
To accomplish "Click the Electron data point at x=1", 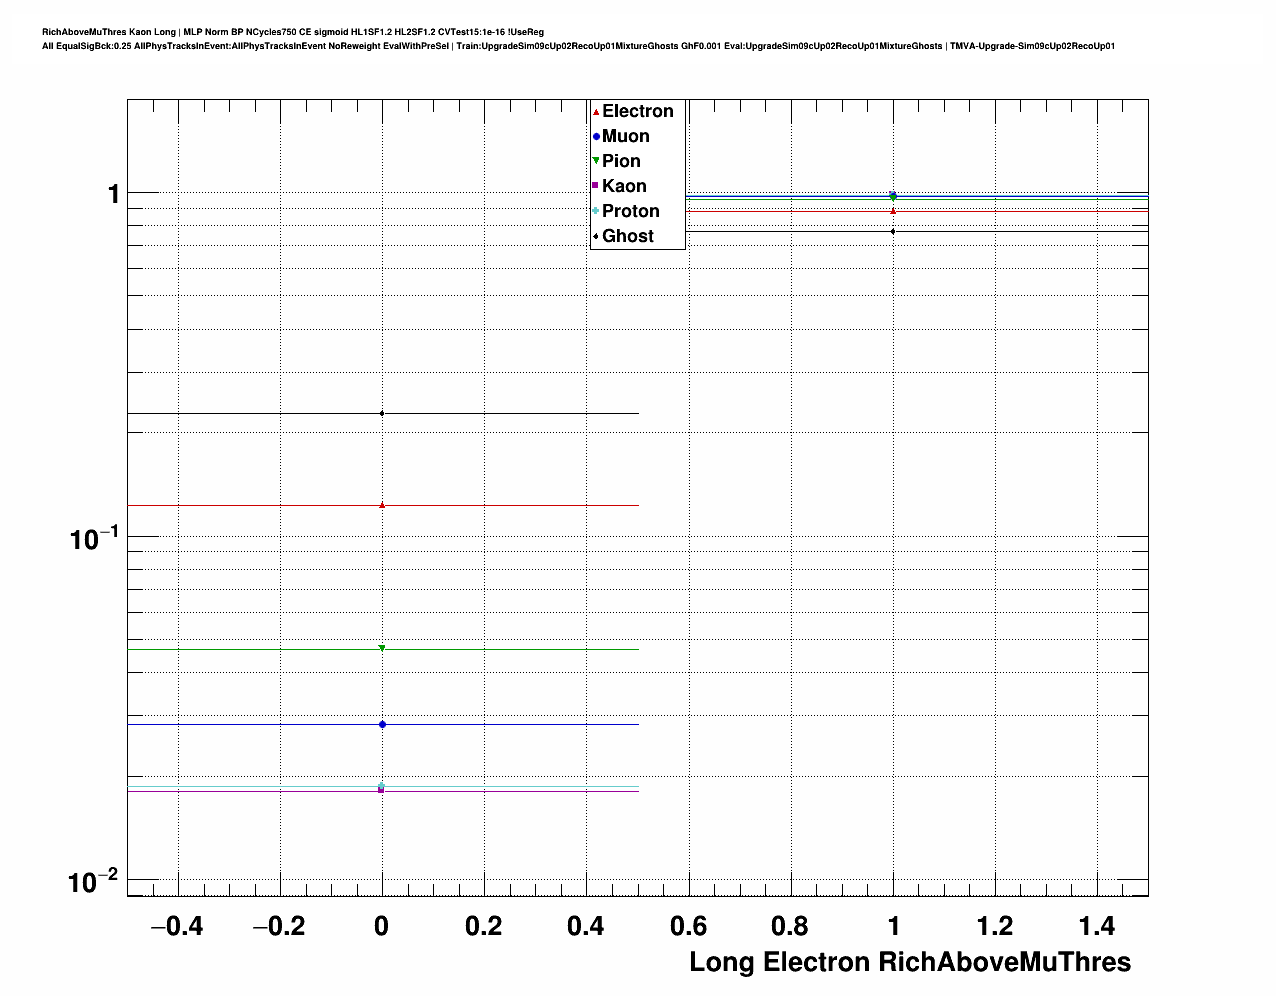I will pyautogui.click(x=893, y=210).
